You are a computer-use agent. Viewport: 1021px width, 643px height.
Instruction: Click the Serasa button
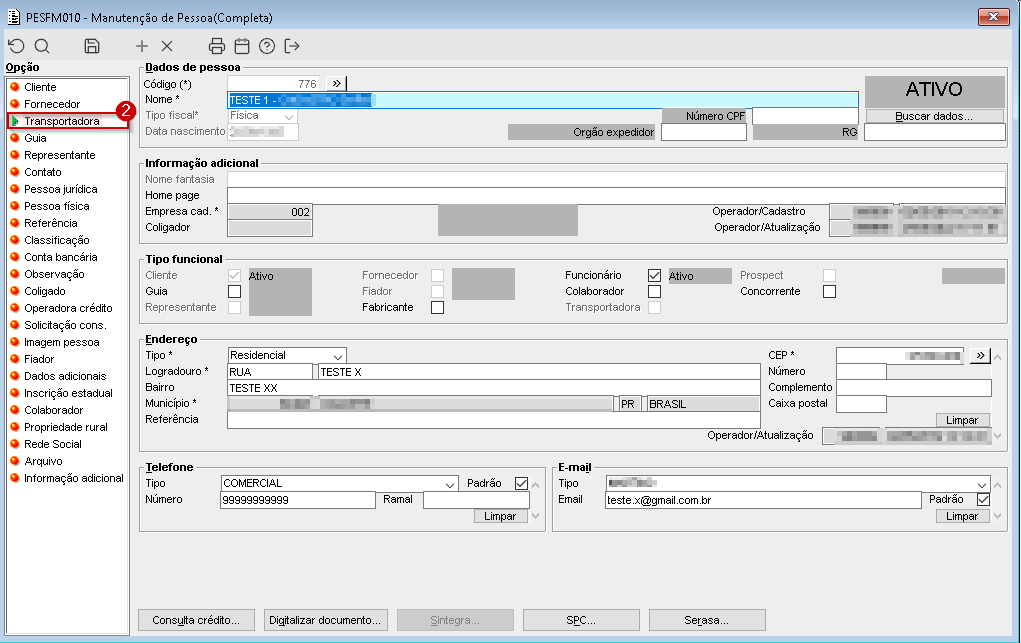pyautogui.click(x=706, y=620)
